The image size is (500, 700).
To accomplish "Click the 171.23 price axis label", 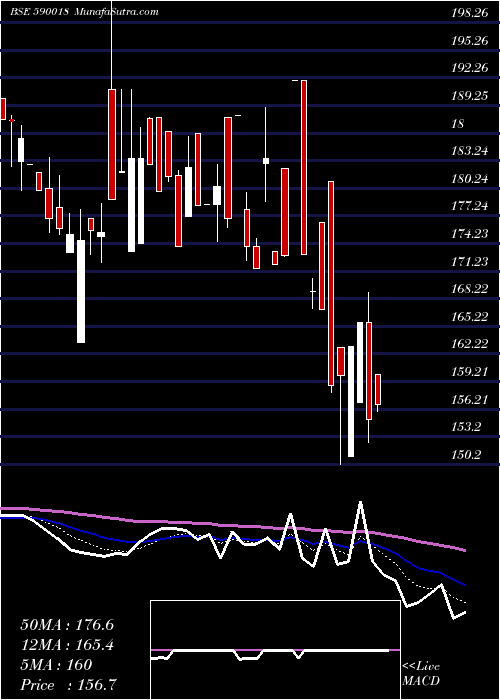I will (469, 261).
